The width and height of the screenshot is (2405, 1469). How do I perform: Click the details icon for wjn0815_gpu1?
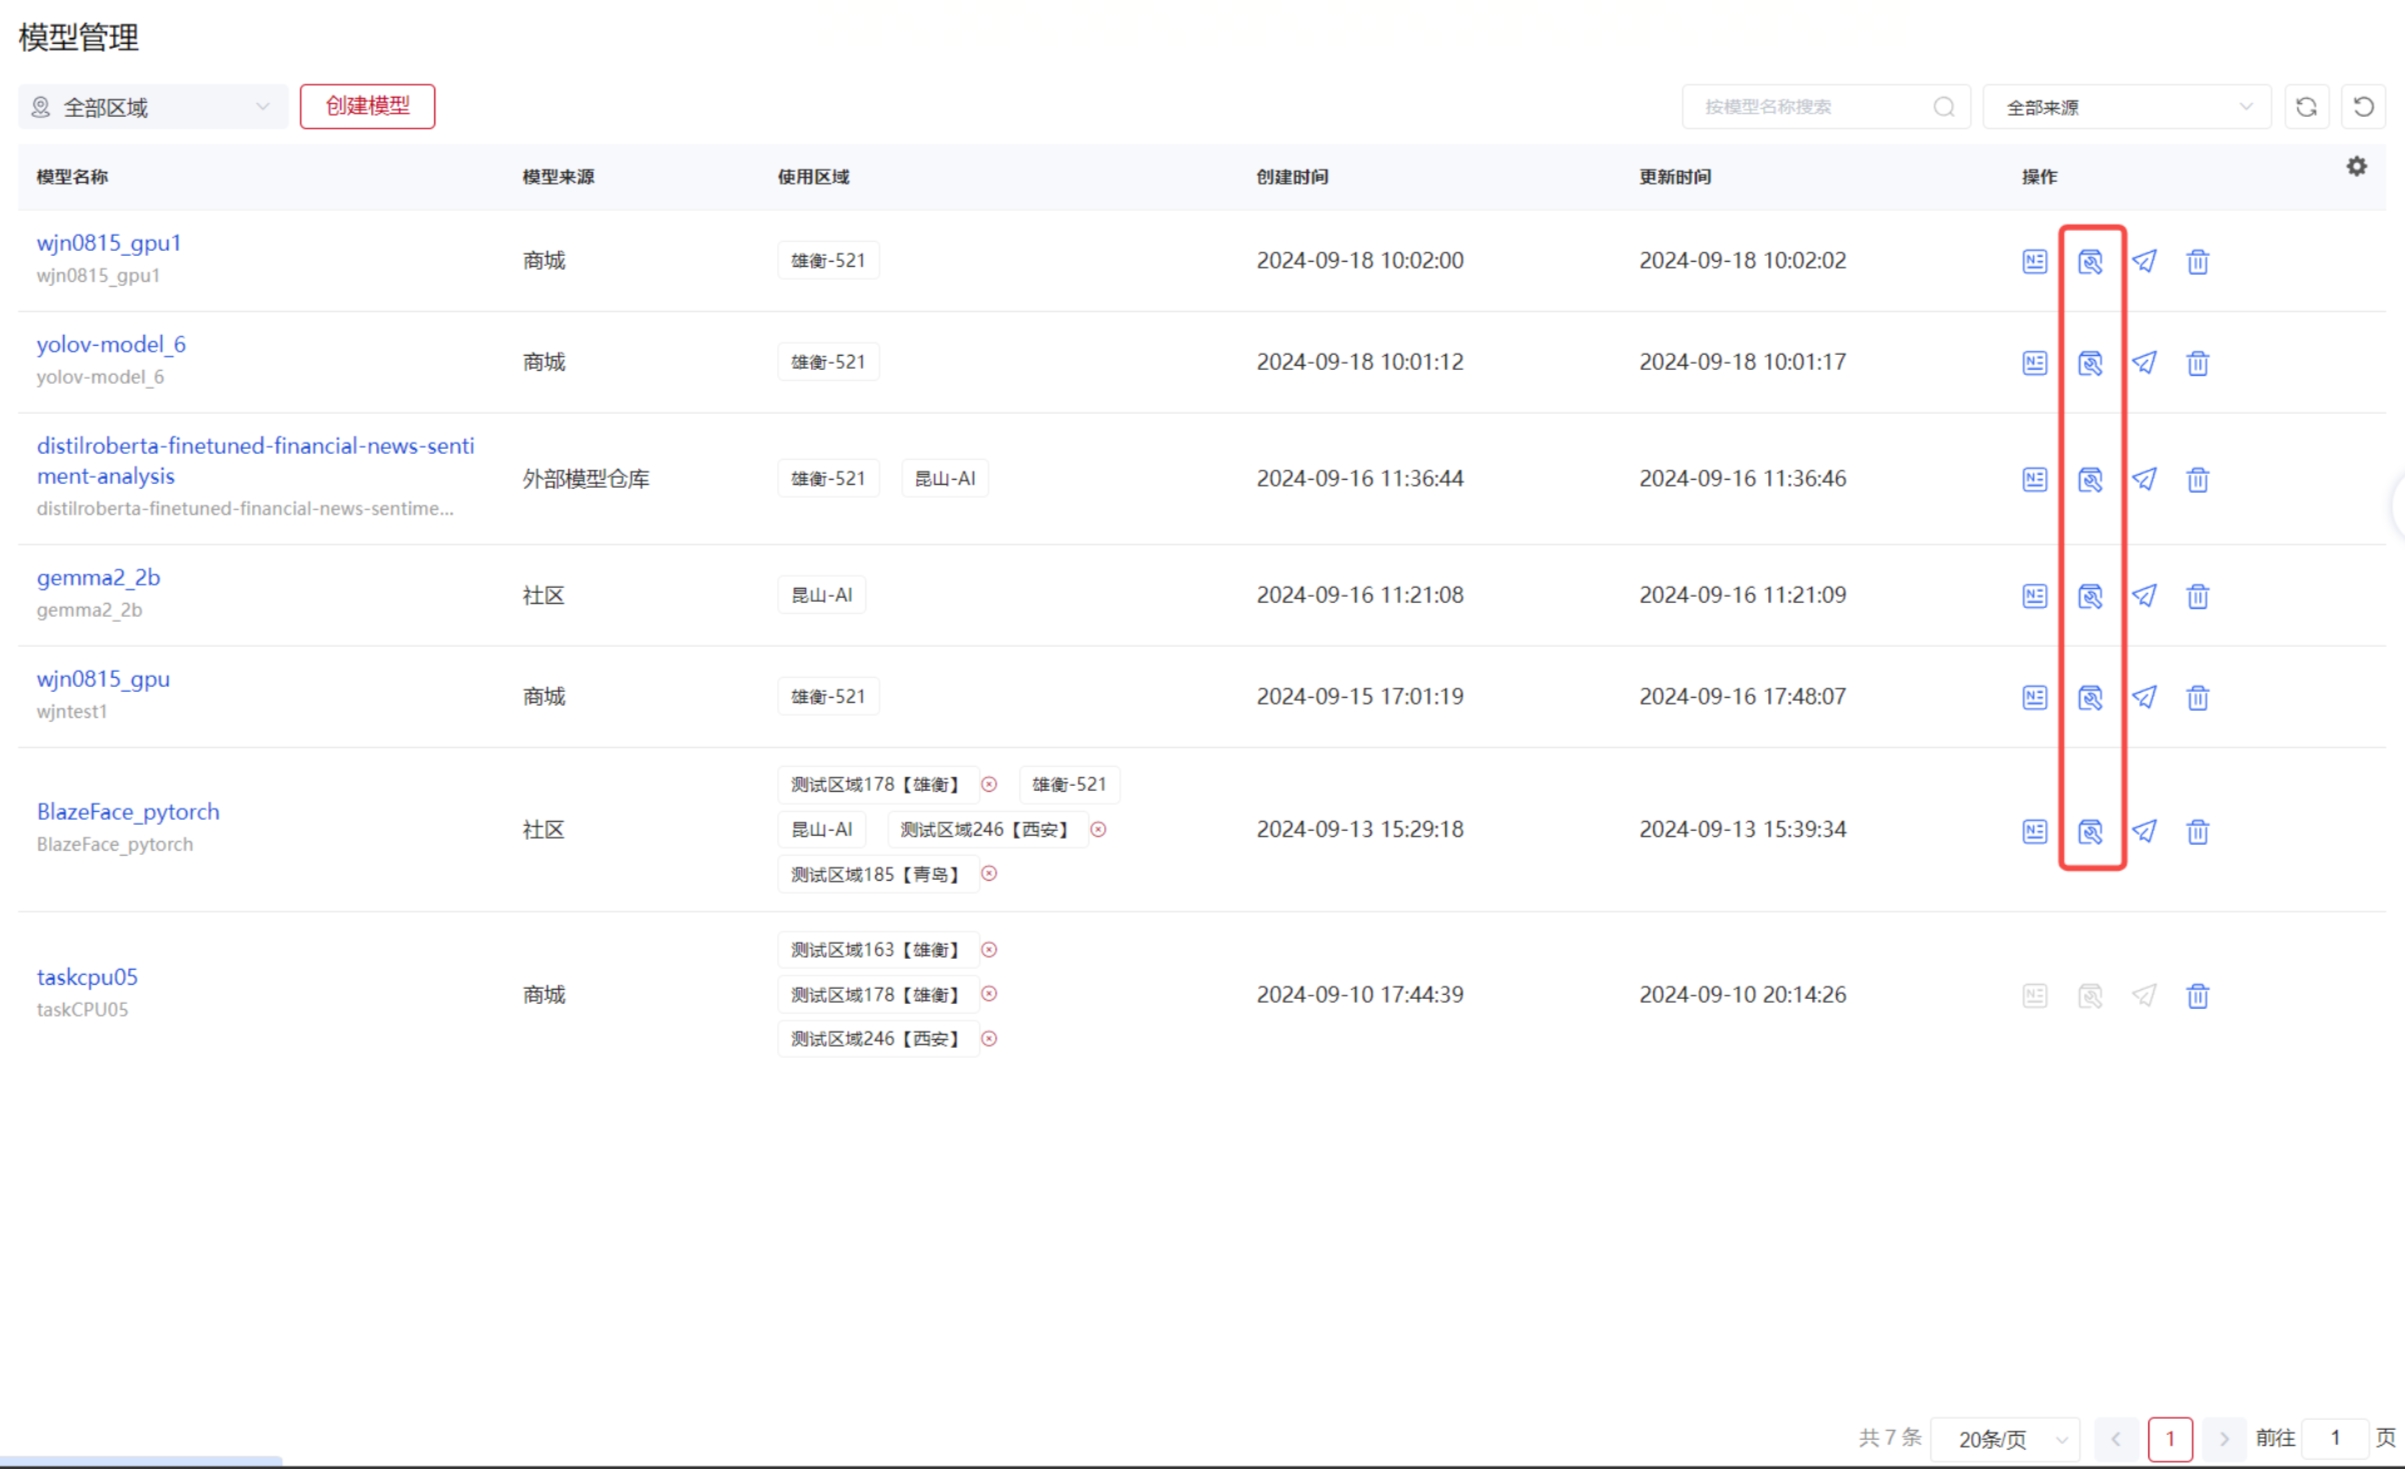(x=2034, y=261)
